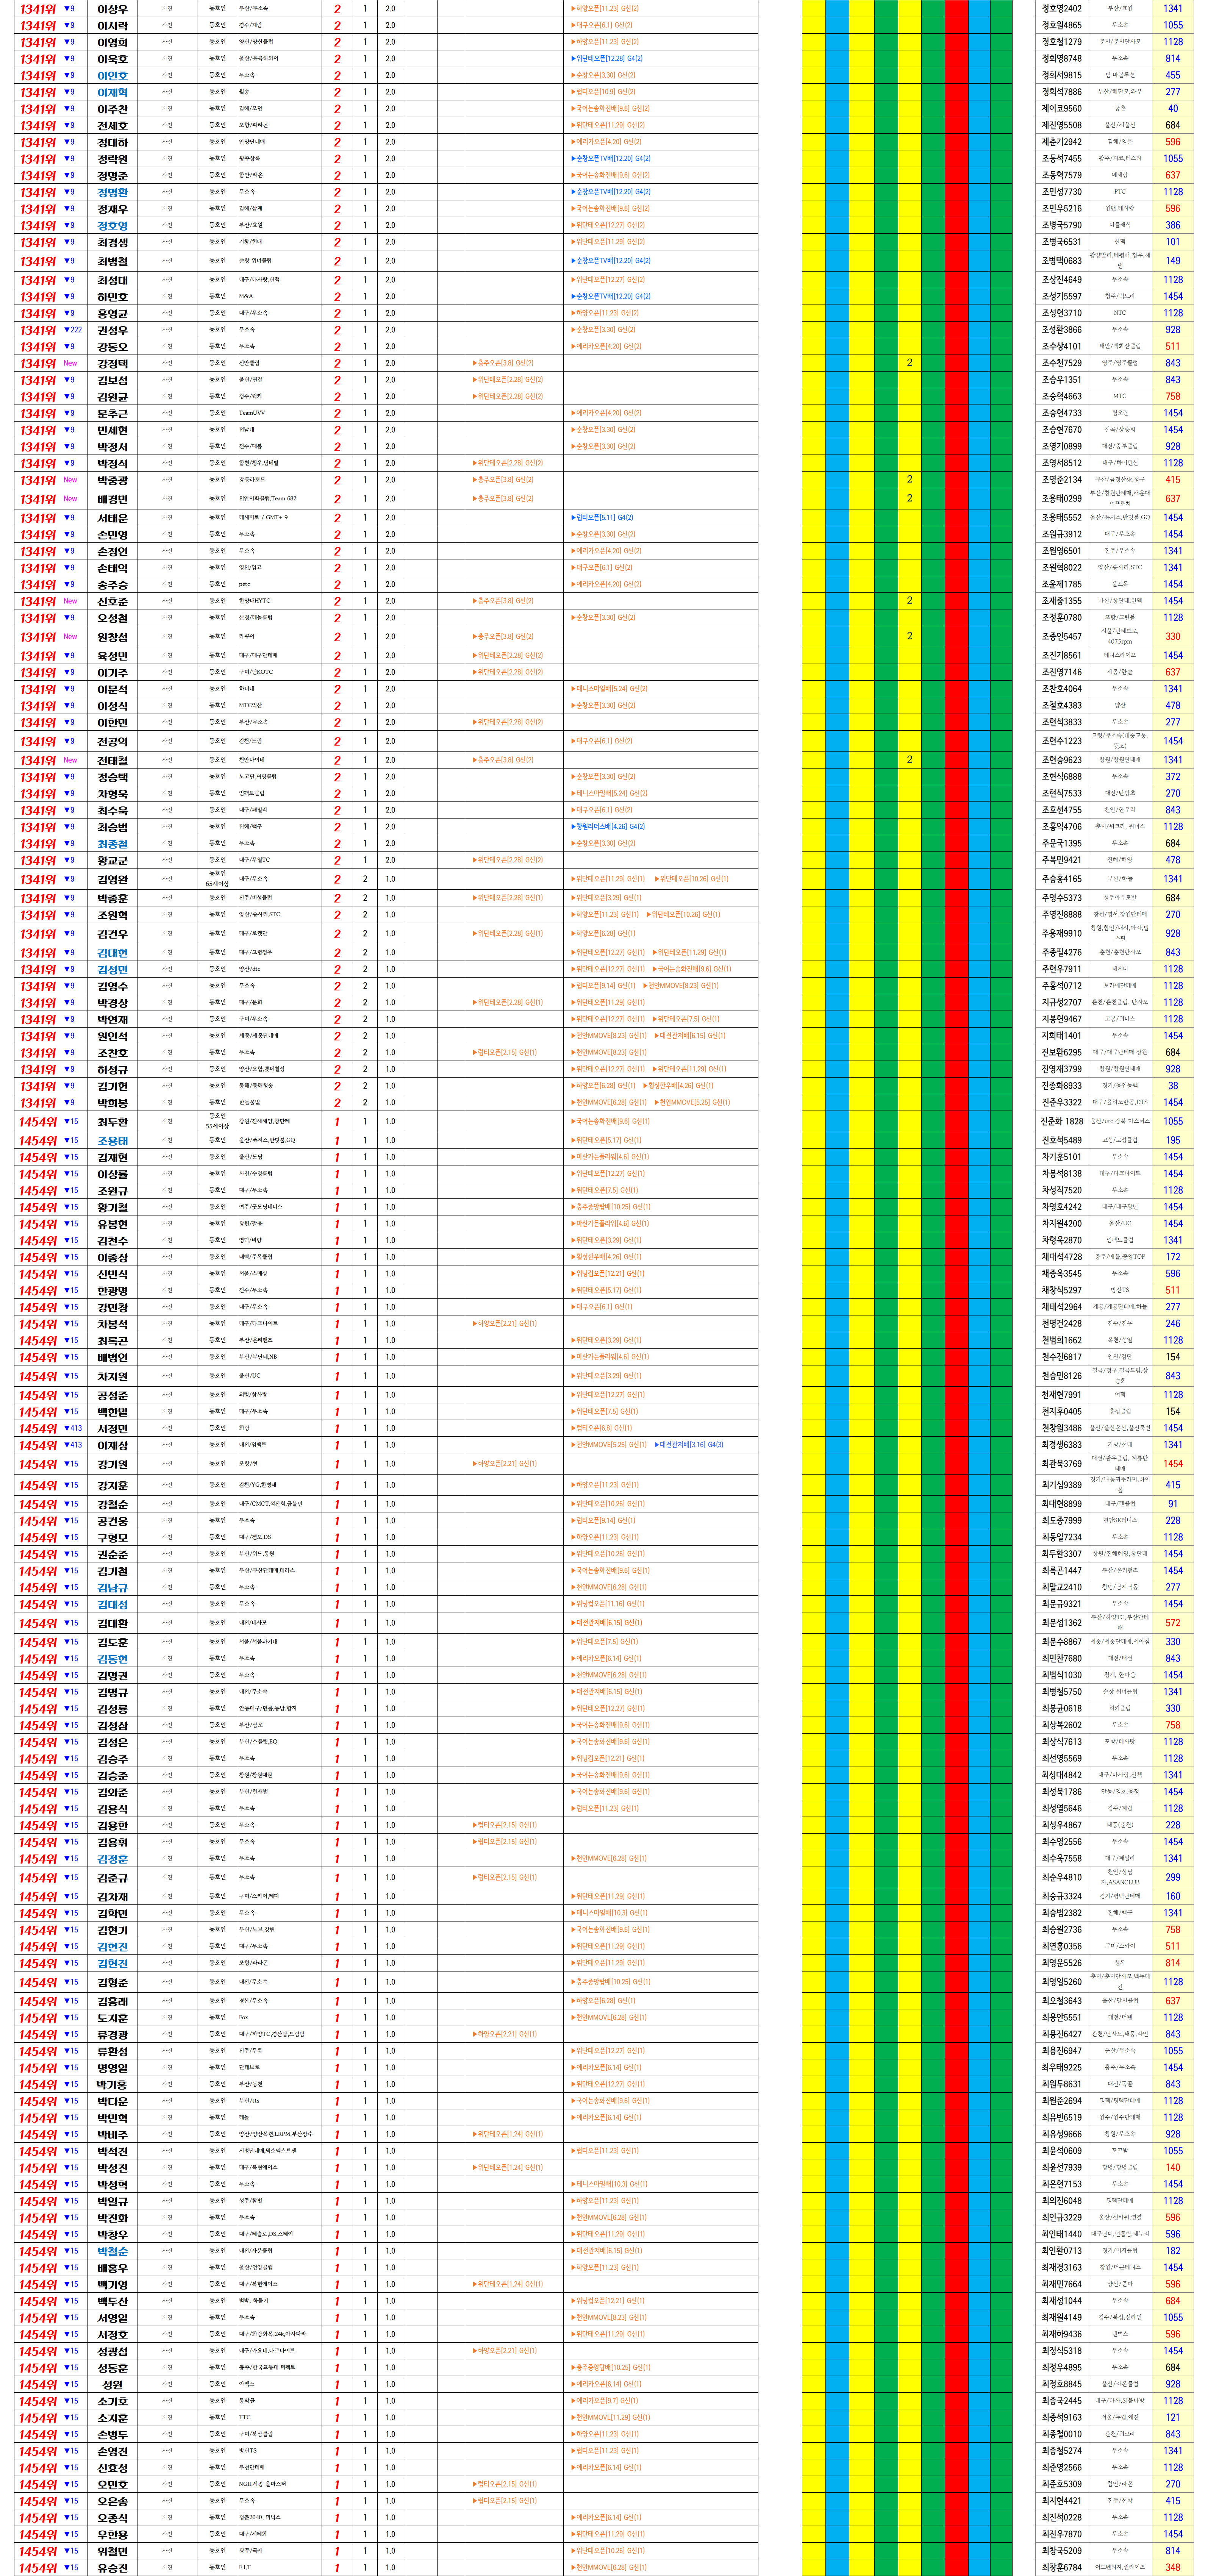This screenshot has height=2576, width=1205.
Task: Open 대전관저배[3.16] G4(3) link for 이재상
Action: [690, 1445]
